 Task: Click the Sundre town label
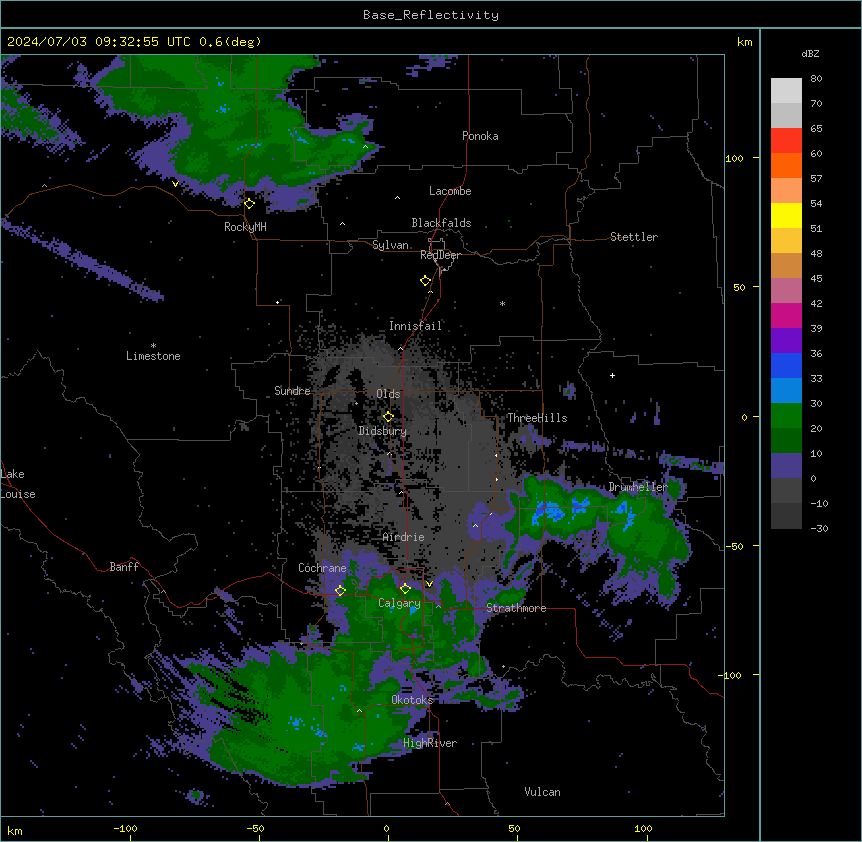coord(292,391)
